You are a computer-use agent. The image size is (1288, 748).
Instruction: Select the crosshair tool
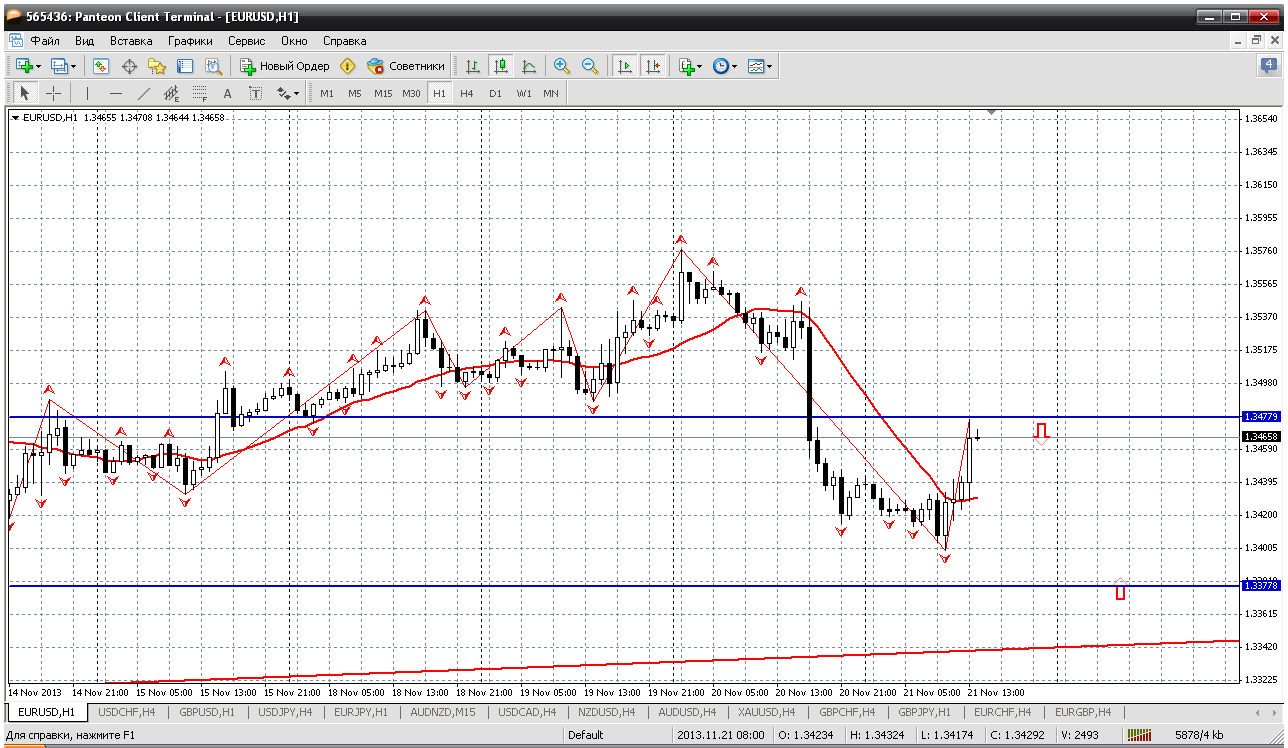tap(54, 93)
